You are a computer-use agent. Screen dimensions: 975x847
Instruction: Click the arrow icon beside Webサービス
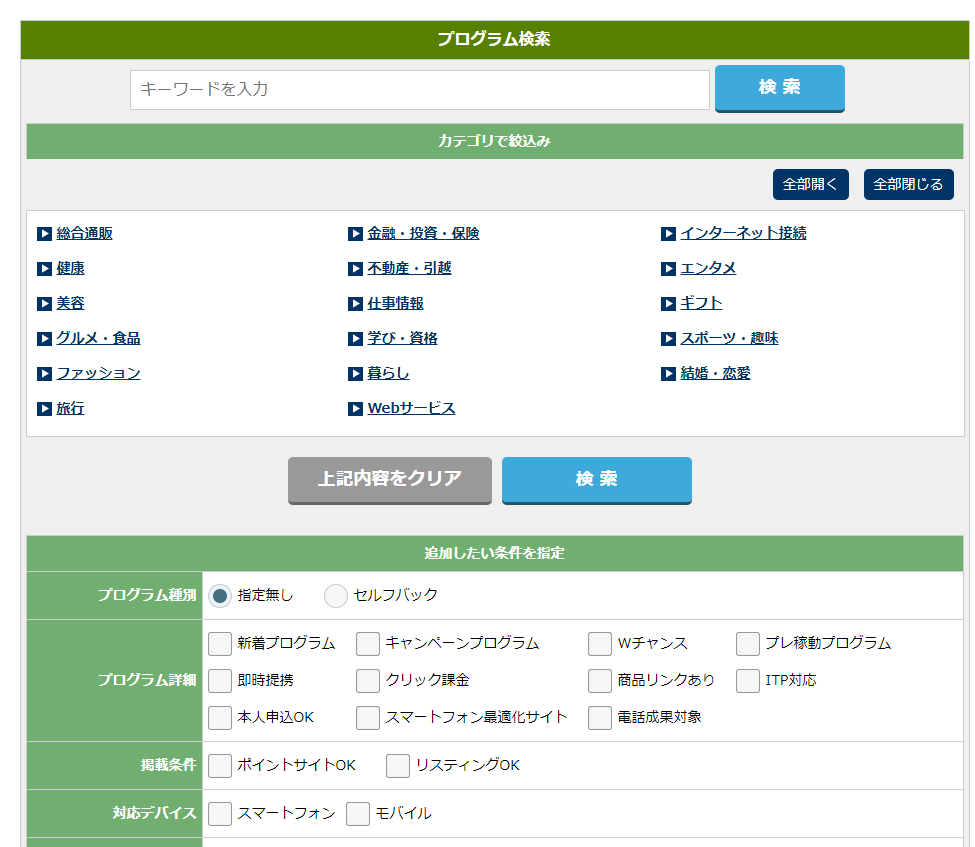355,409
